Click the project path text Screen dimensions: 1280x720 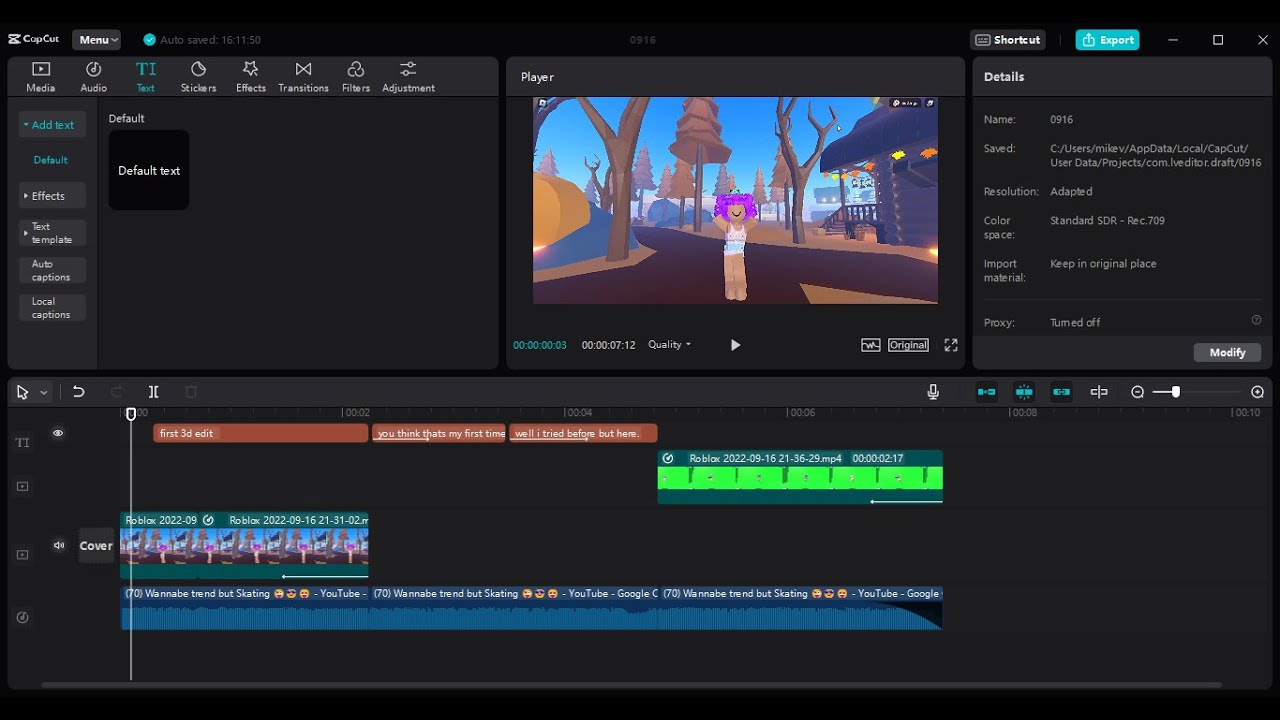pyautogui.click(x=1155, y=155)
